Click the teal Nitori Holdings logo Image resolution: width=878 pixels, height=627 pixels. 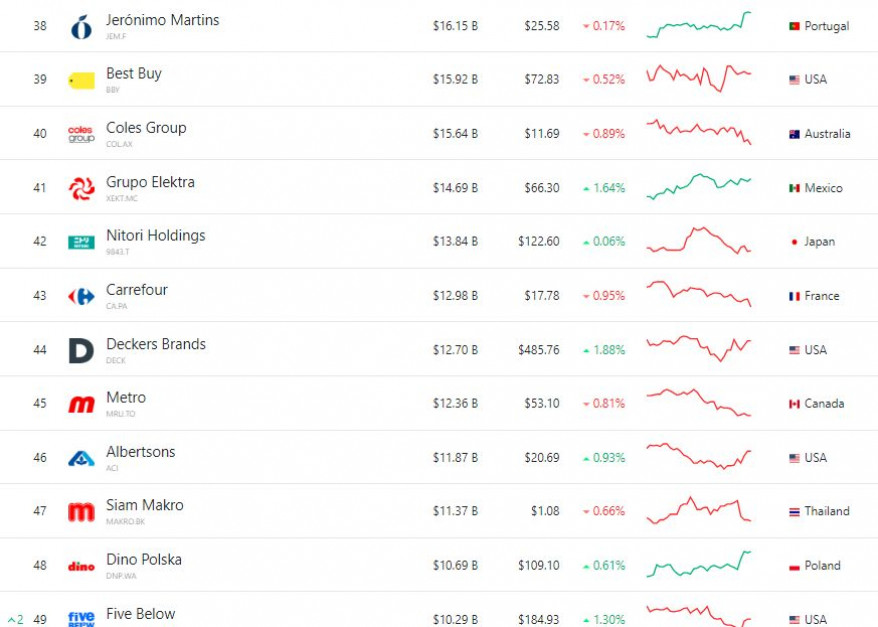pos(81,242)
